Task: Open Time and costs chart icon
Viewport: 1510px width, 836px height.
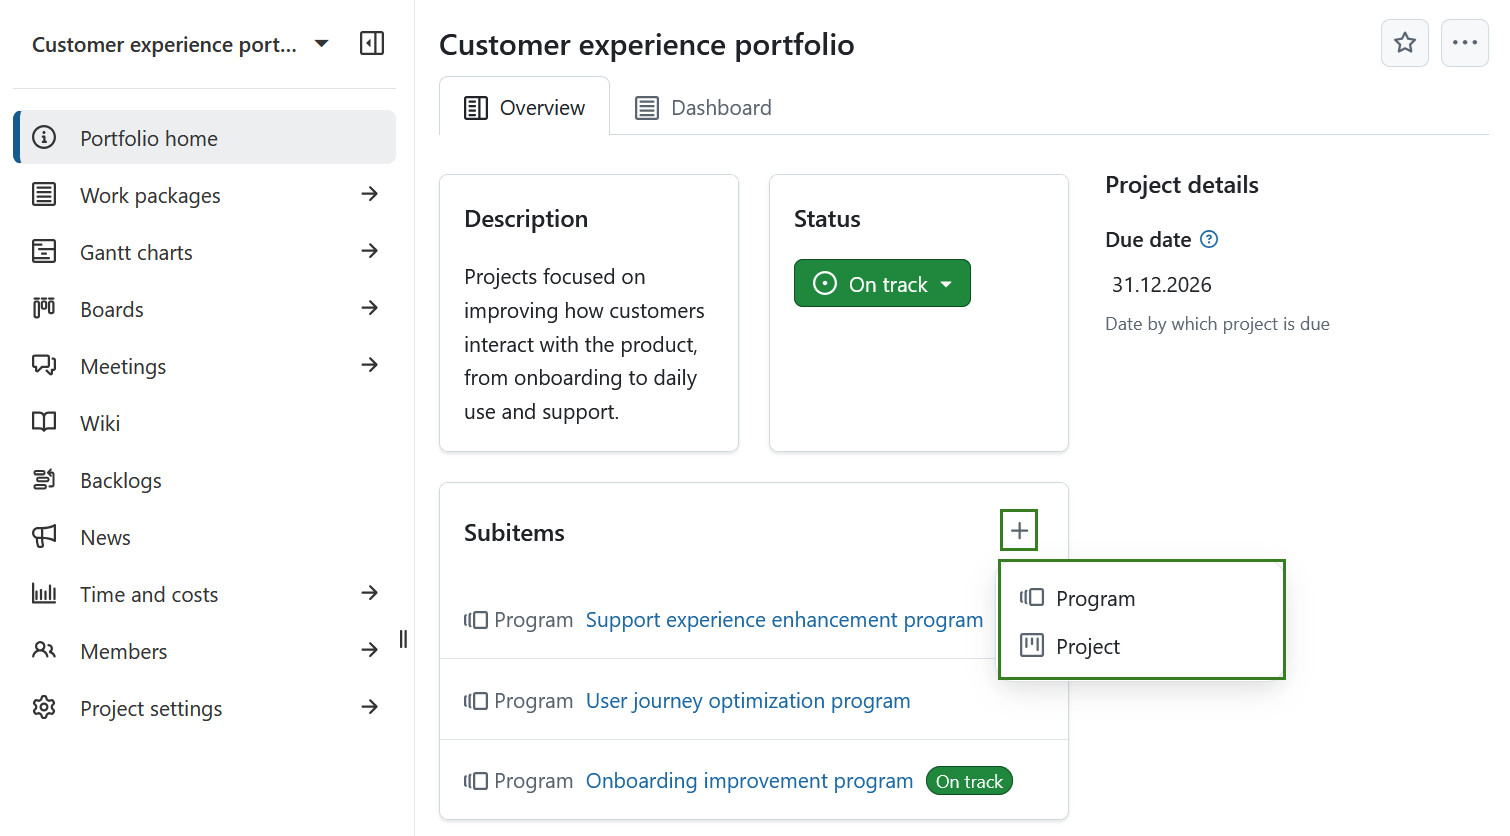Action: tap(44, 594)
